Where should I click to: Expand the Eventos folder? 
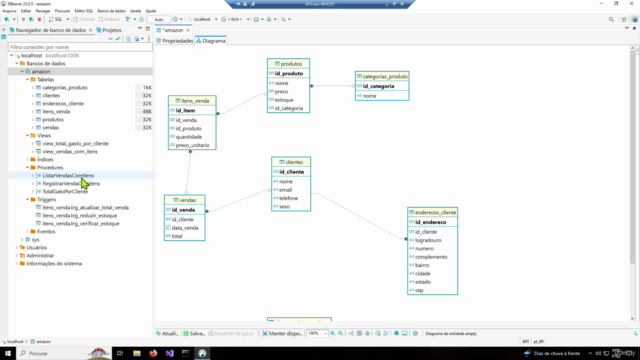[27, 231]
